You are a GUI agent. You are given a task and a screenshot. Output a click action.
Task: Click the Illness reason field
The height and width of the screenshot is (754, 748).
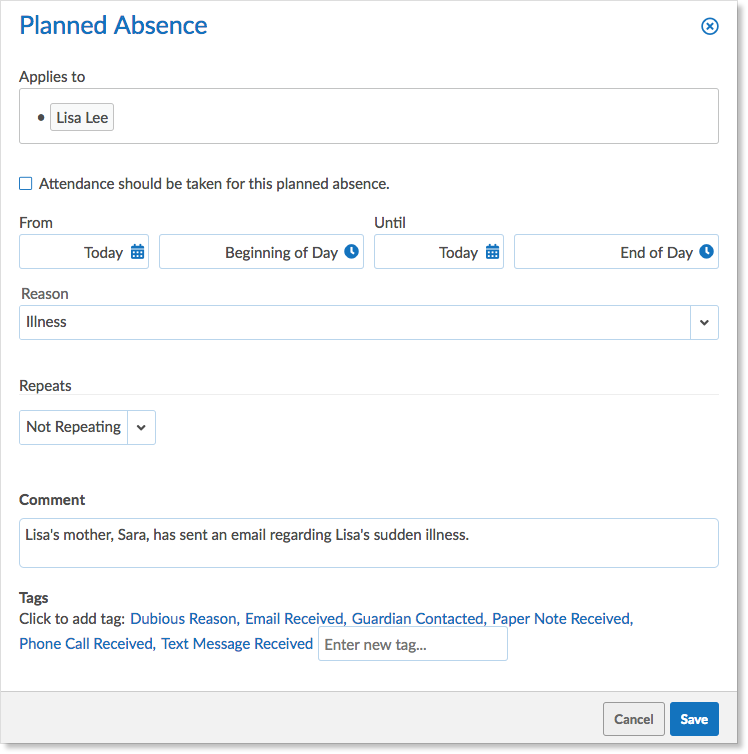355,322
